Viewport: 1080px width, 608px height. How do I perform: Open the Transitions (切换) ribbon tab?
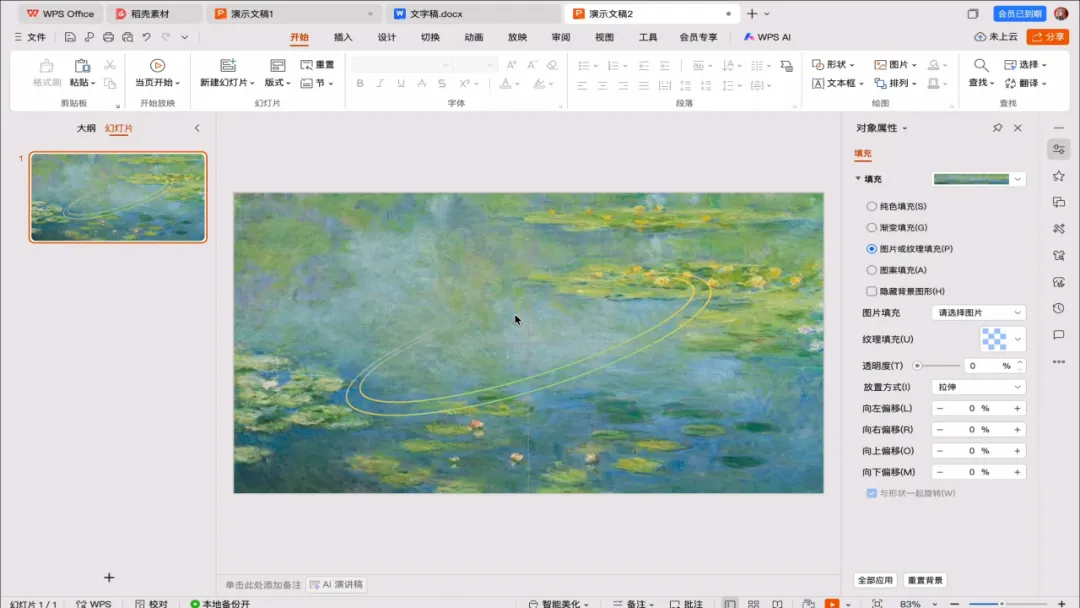click(x=430, y=37)
